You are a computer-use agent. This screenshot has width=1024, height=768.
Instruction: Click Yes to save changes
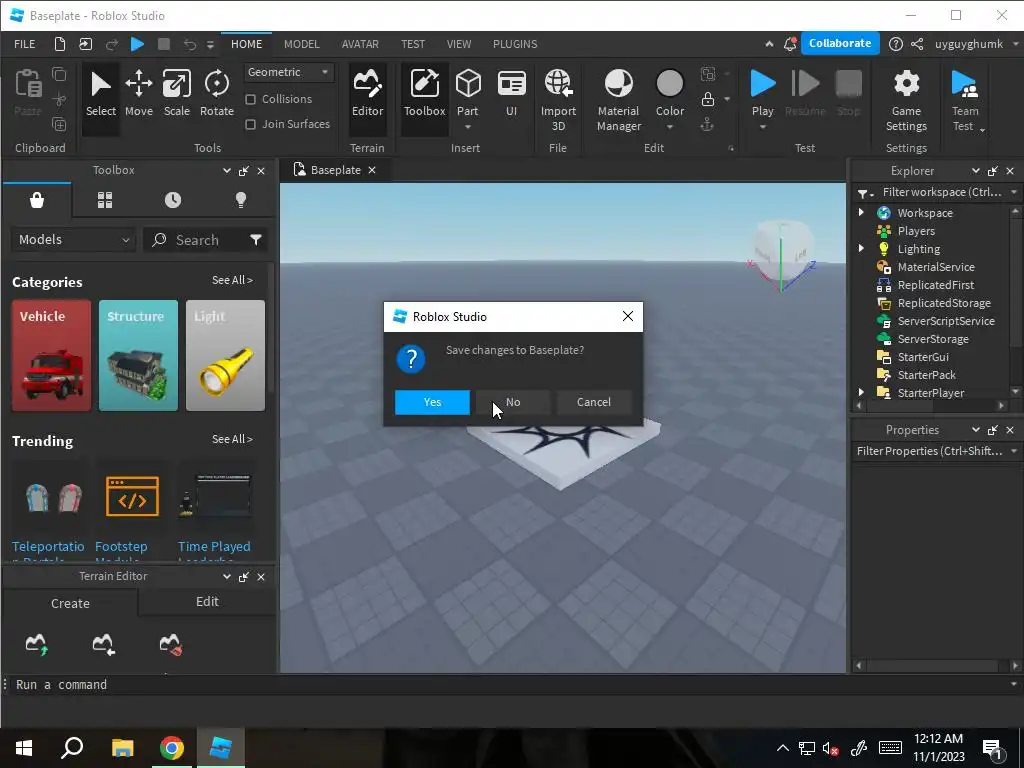(432, 402)
